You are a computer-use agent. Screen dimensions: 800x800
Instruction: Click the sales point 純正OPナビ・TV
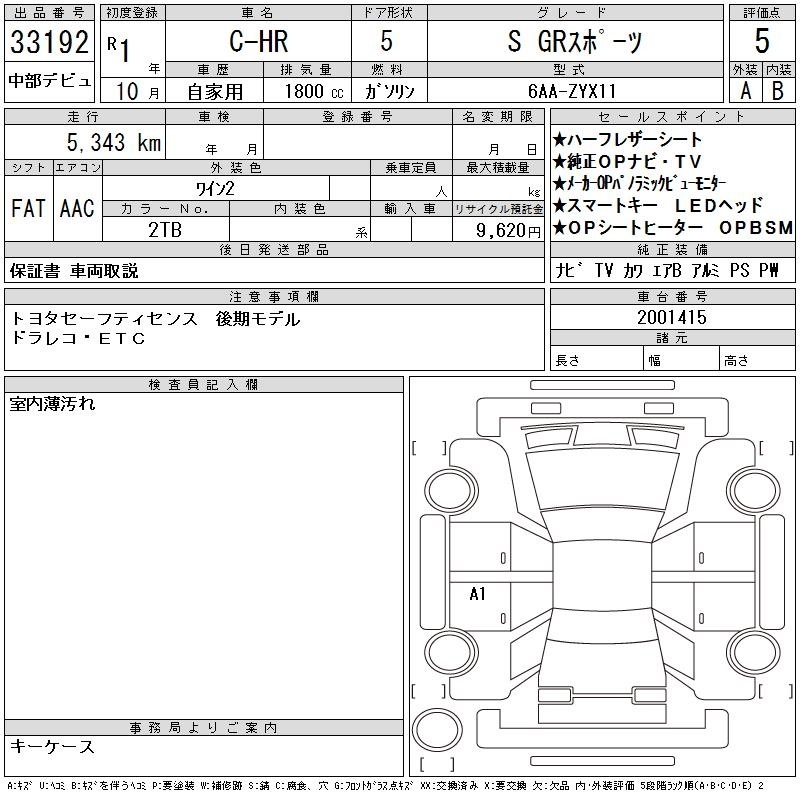(628, 162)
